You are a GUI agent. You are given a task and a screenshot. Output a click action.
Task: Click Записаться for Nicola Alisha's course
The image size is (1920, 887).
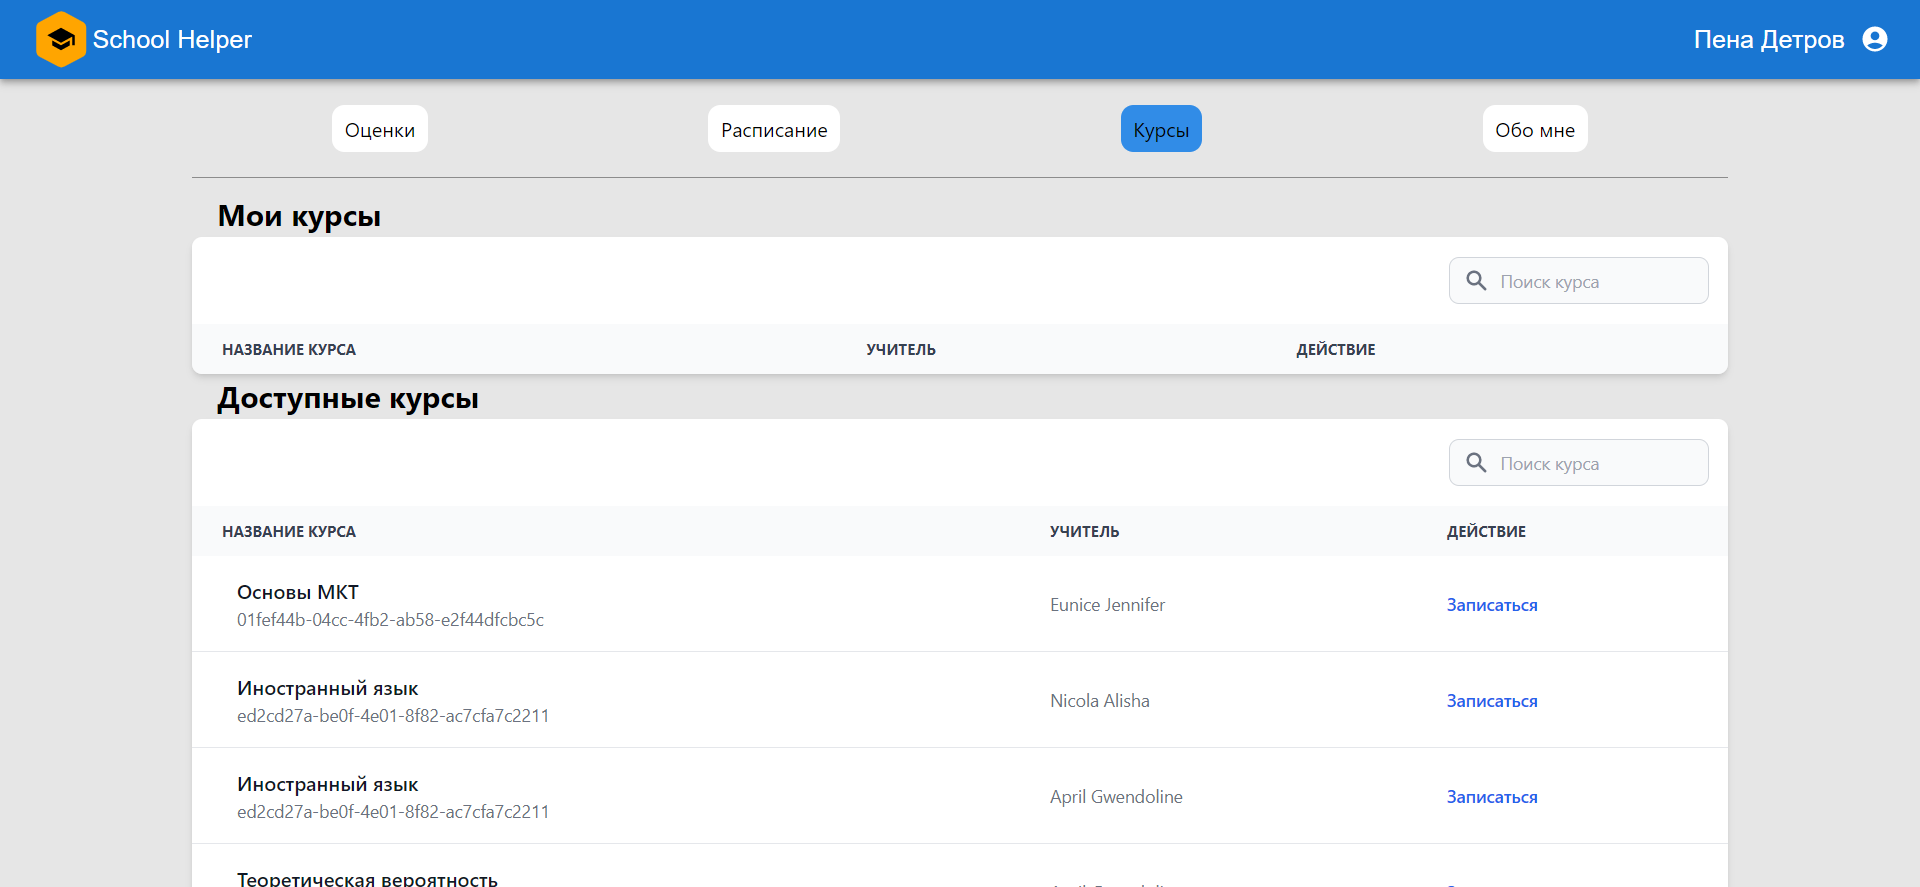tap(1492, 701)
